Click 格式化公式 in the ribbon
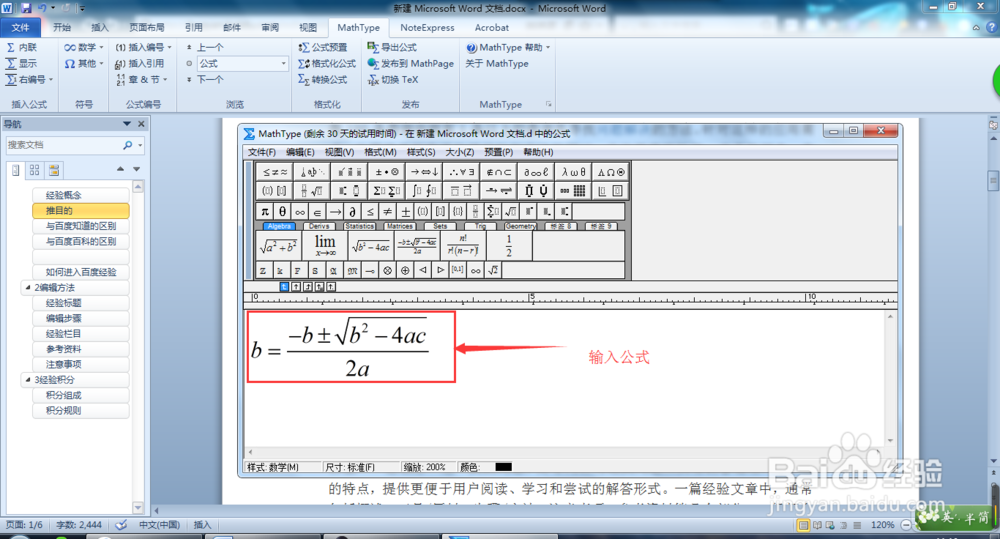The image size is (1000, 539). point(327,63)
